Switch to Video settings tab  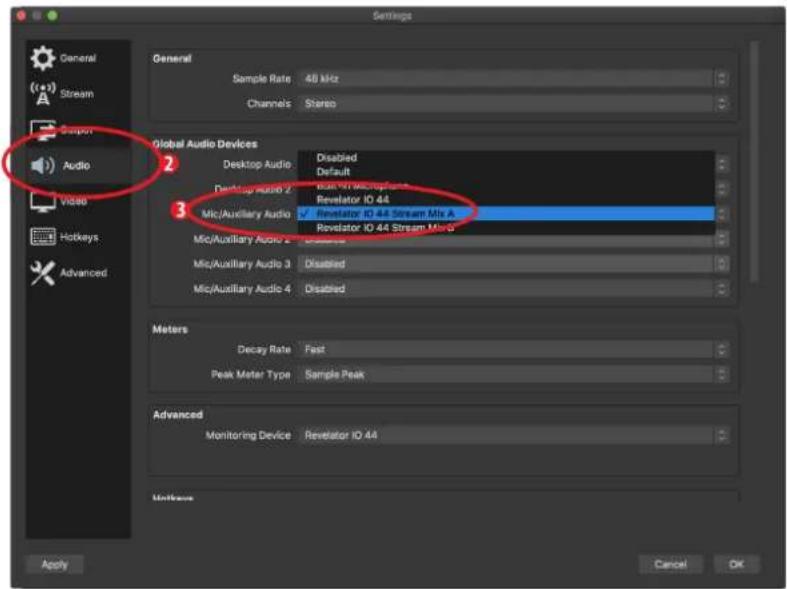(x=78, y=201)
